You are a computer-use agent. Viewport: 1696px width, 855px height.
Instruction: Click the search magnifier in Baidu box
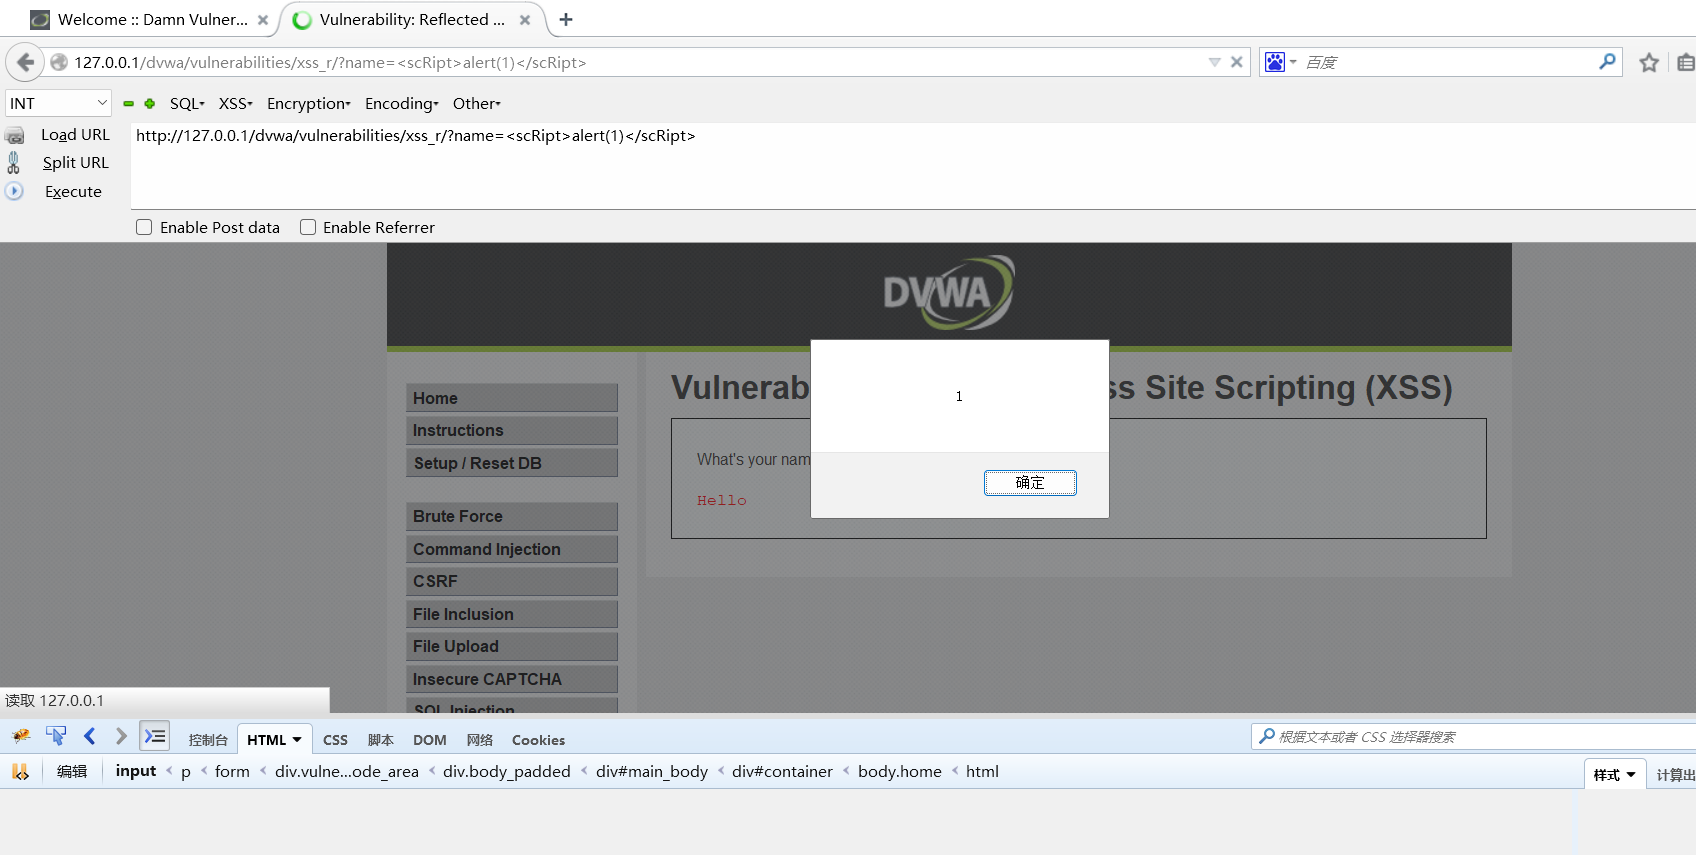coord(1607,62)
